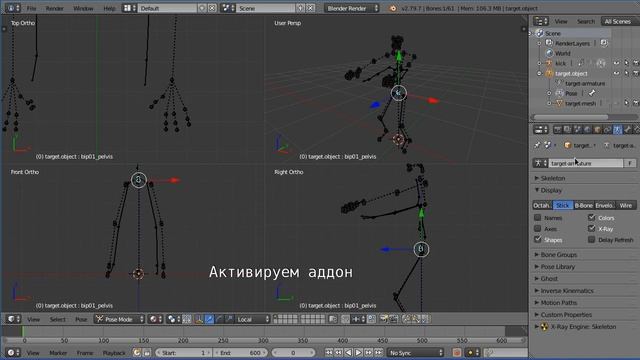Toggle selectability of target.object

pyautogui.click(x=627, y=73)
